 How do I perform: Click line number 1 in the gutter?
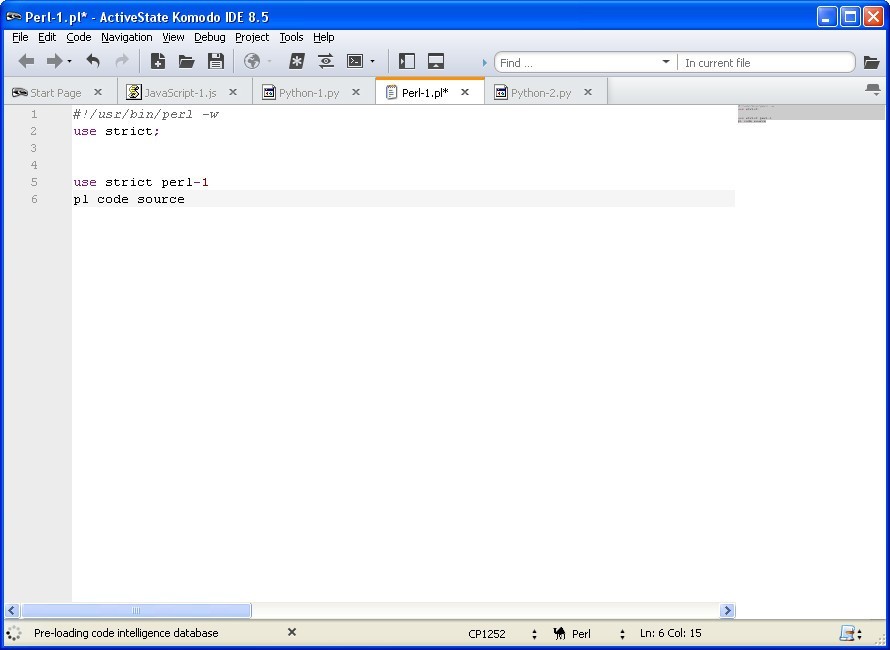(x=34, y=114)
